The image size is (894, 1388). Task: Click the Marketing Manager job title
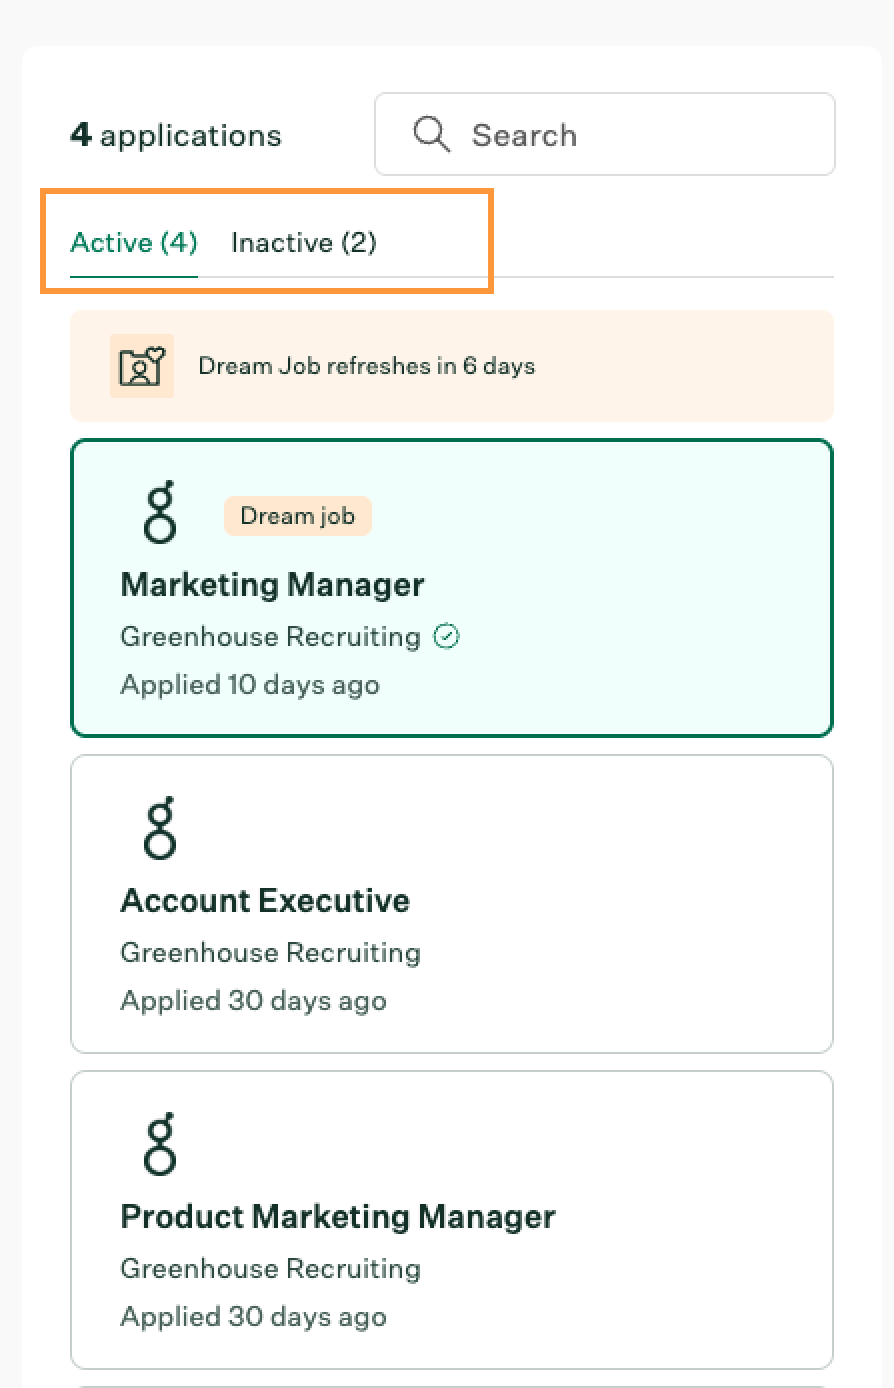point(273,585)
